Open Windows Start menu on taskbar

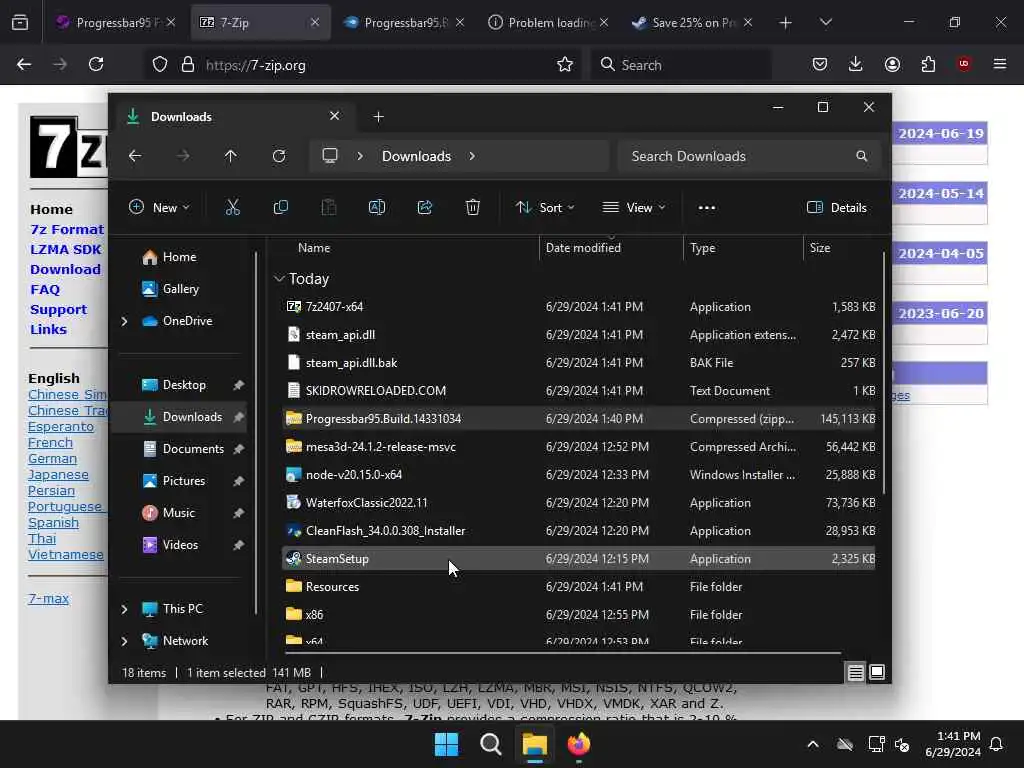point(447,744)
